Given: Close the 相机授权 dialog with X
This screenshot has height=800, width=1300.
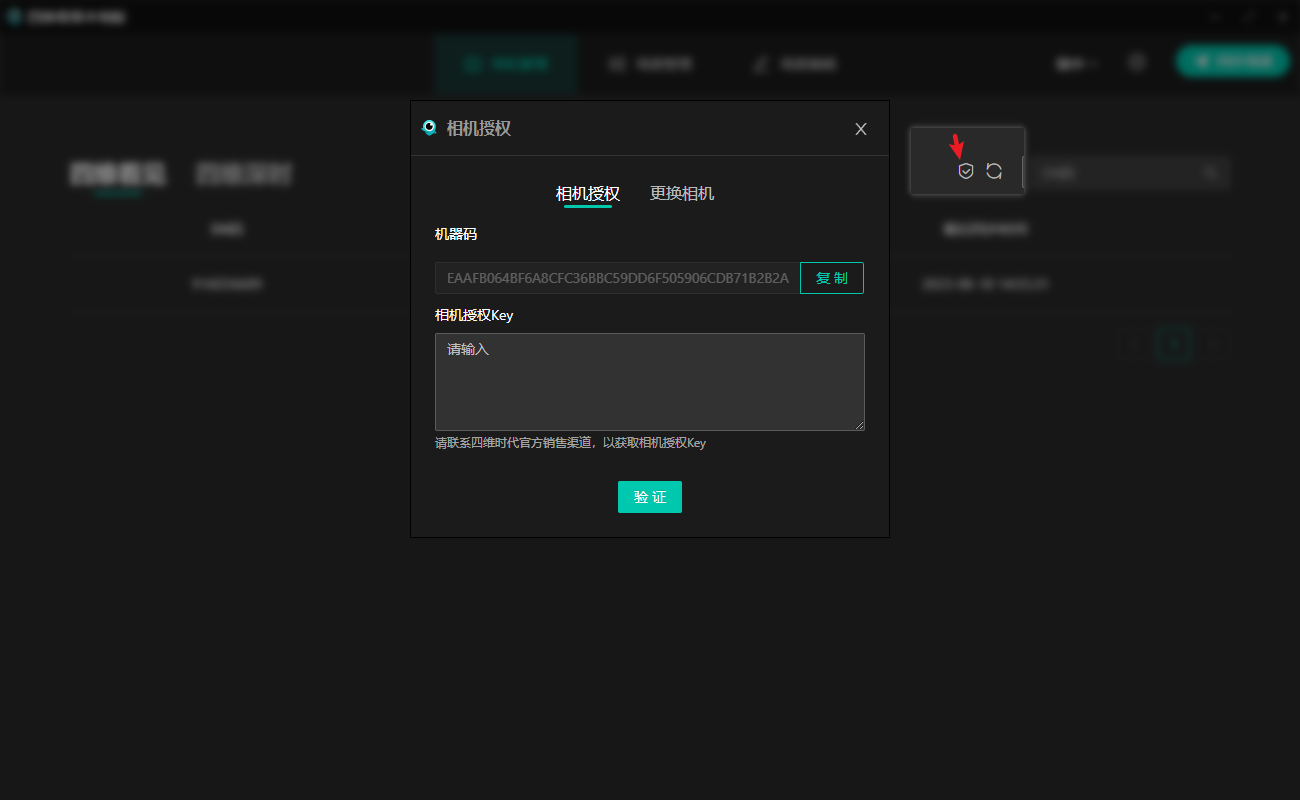Looking at the screenshot, I should click(861, 129).
